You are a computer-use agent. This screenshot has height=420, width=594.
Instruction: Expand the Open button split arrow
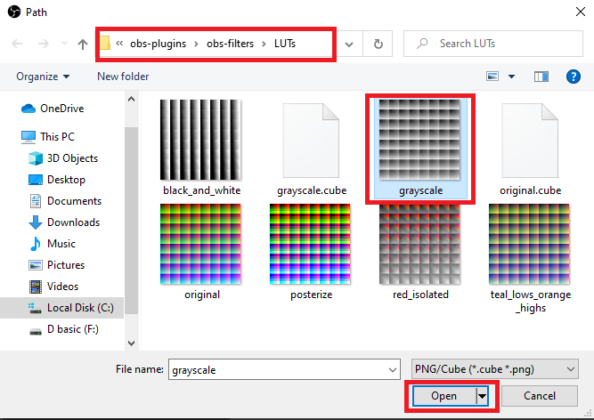[482, 396]
